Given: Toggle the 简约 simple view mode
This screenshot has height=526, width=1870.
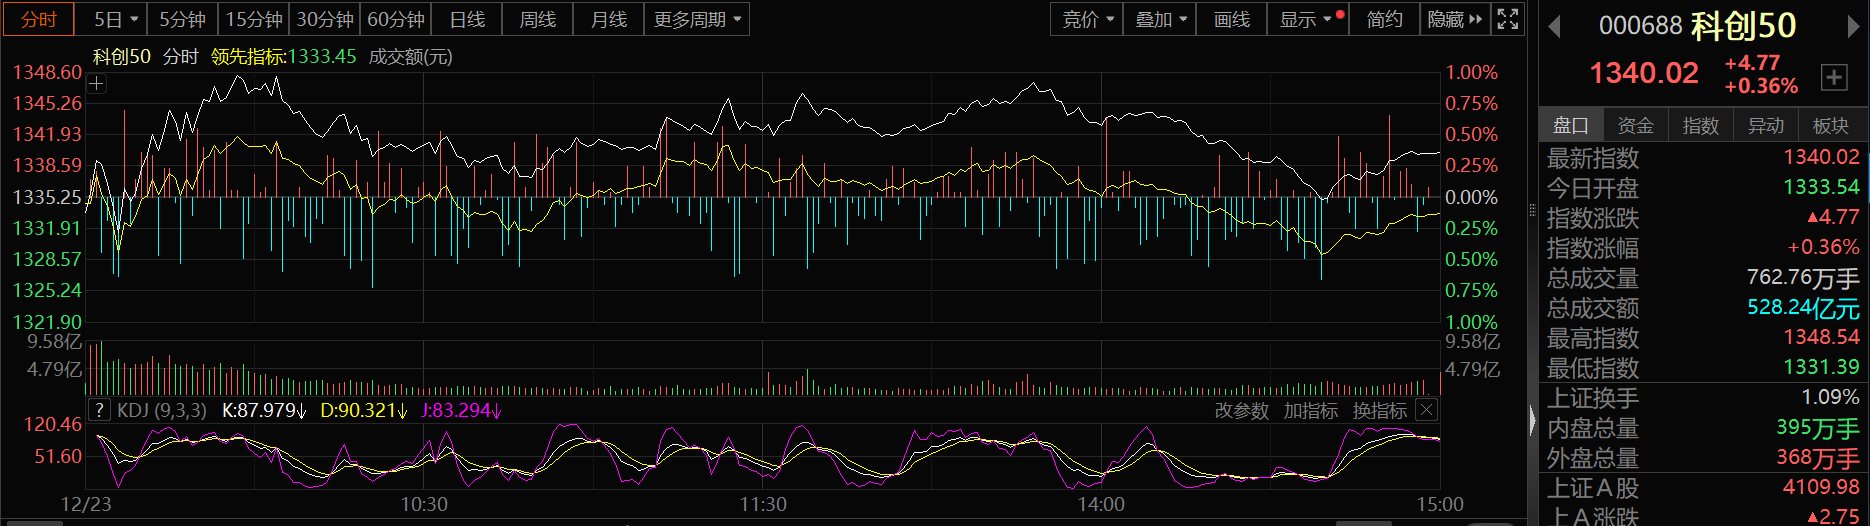Looking at the screenshot, I should click(1384, 19).
